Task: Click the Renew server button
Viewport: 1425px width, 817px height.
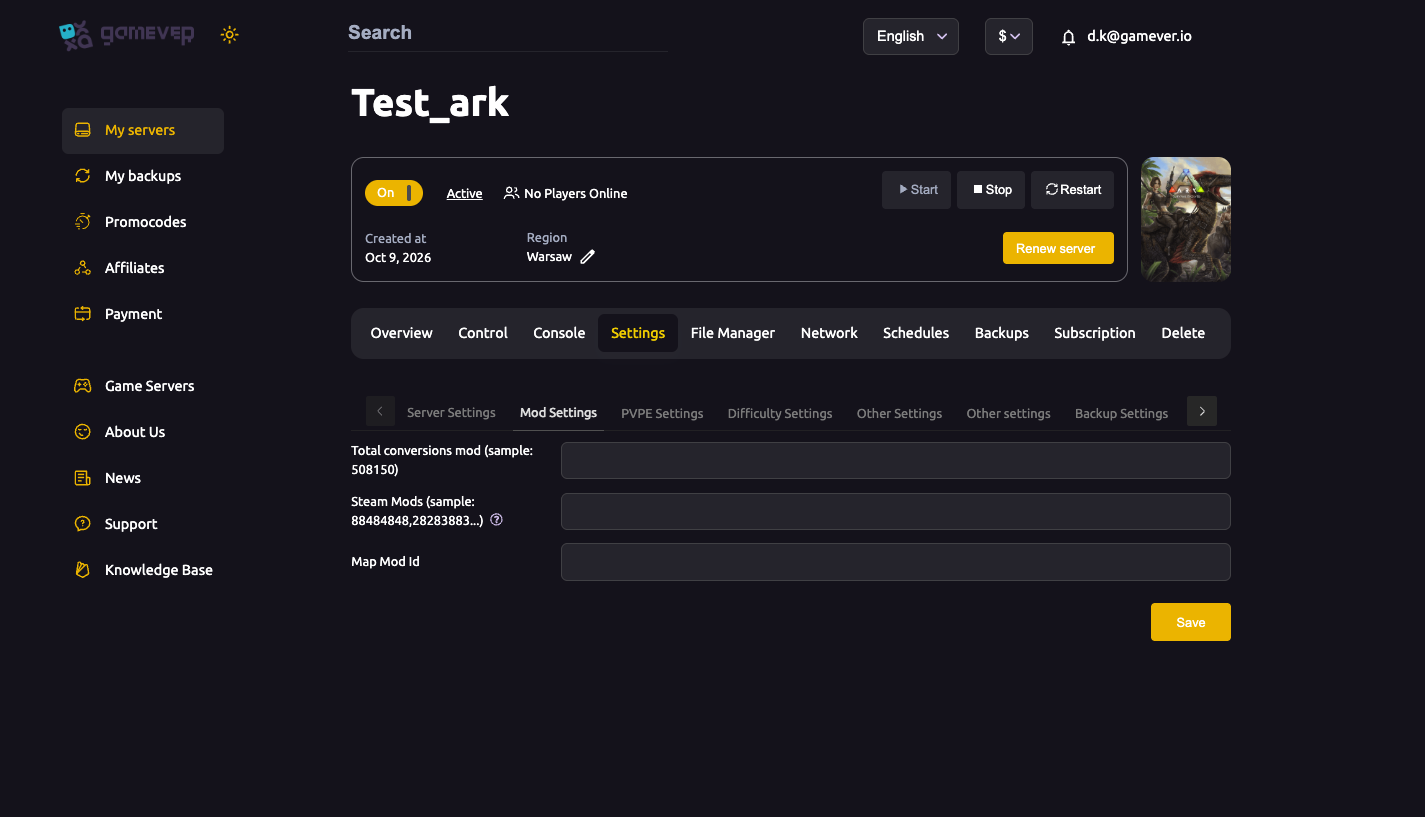Action: tap(1058, 248)
